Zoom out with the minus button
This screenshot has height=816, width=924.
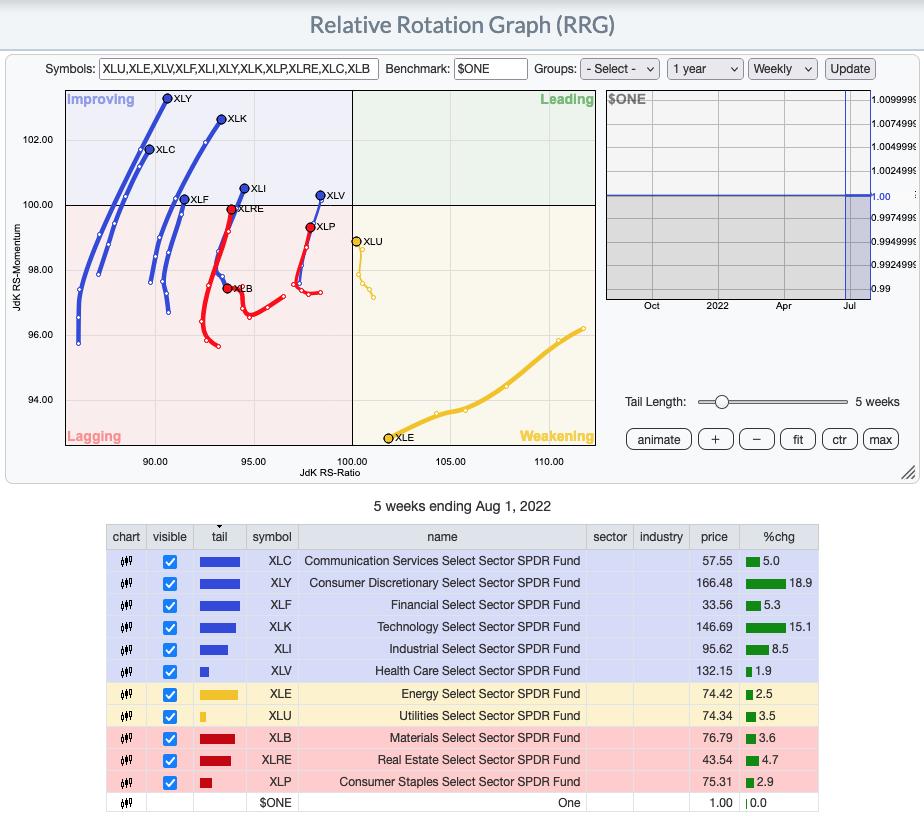[x=757, y=440]
